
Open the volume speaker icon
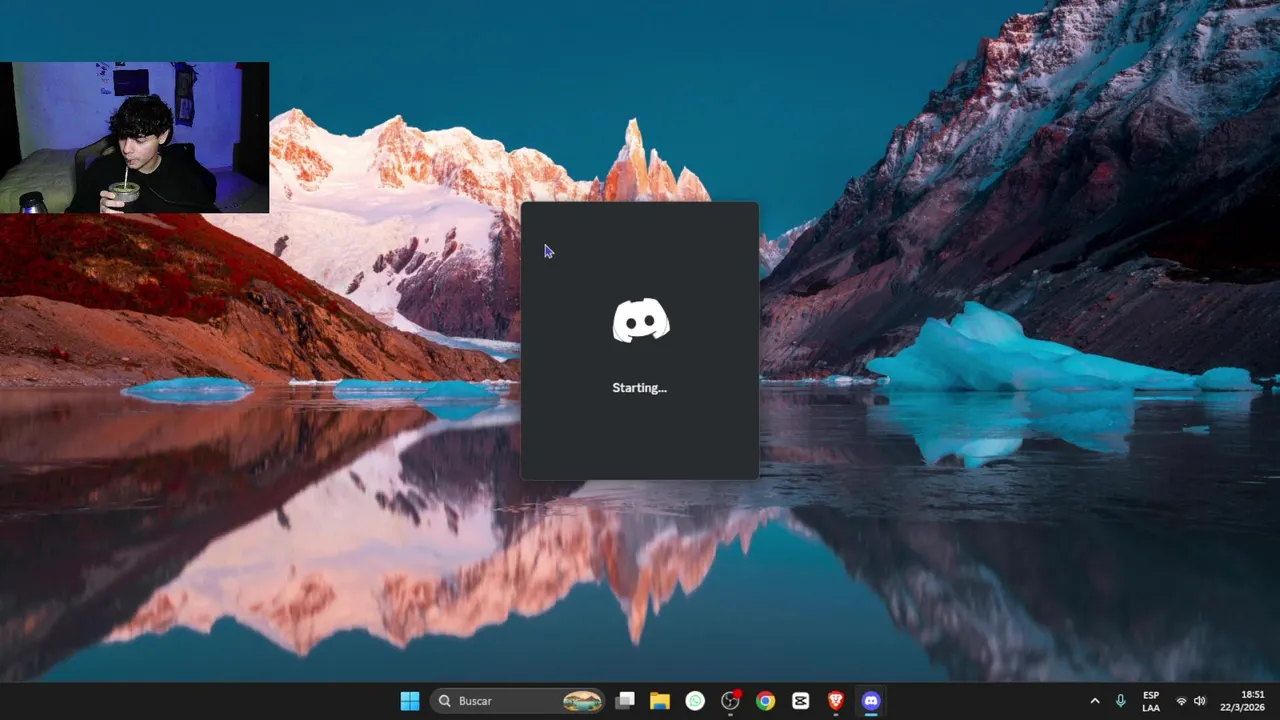point(1200,701)
